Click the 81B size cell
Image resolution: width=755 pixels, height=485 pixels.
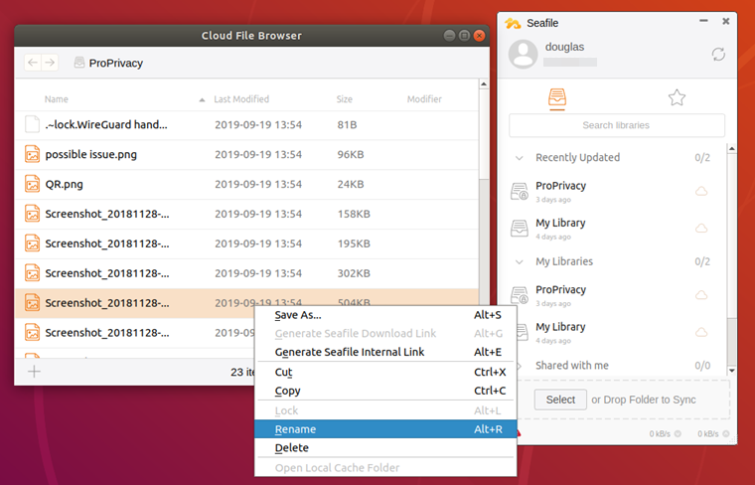pos(347,125)
